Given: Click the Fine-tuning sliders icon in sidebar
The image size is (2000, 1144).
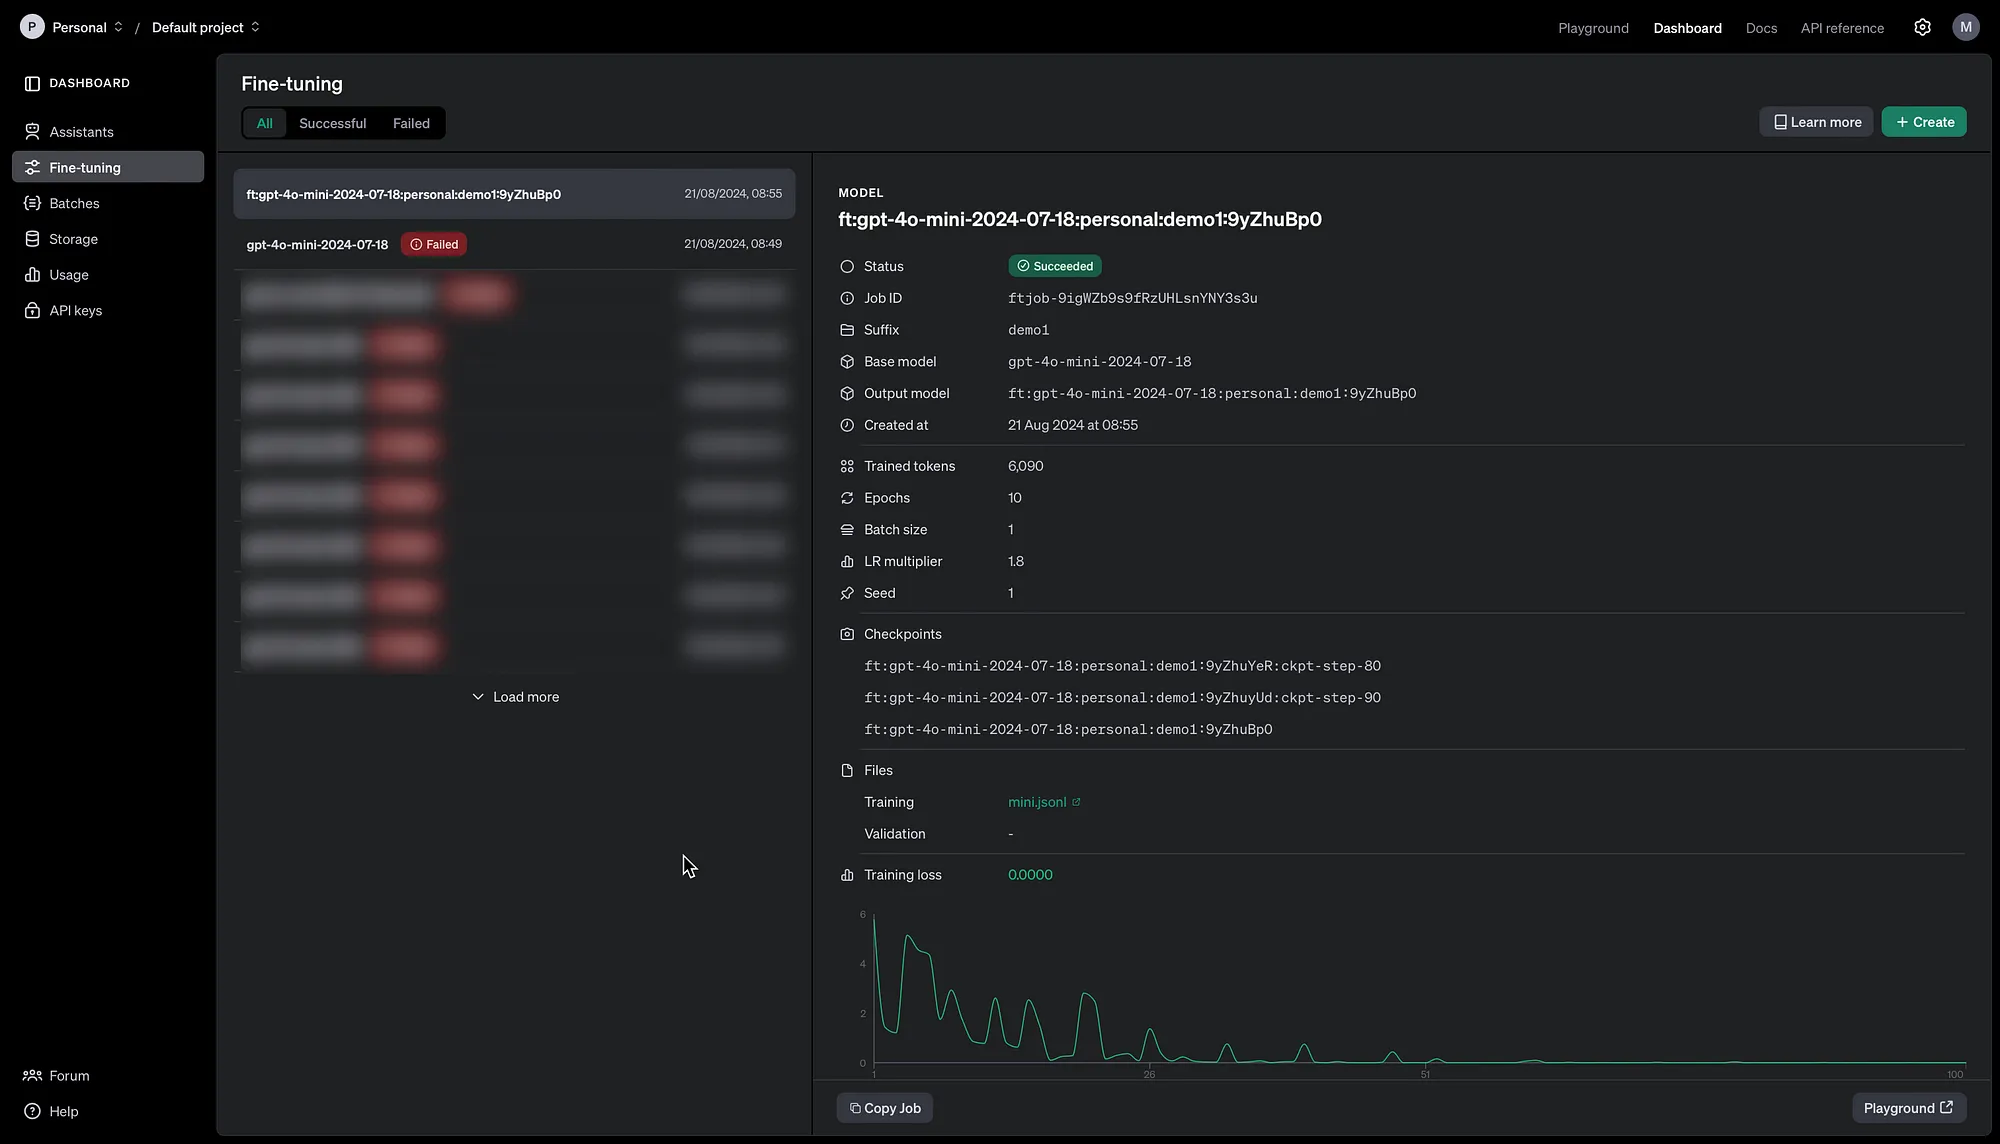Looking at the screenshot, I should tap(32, 168).
